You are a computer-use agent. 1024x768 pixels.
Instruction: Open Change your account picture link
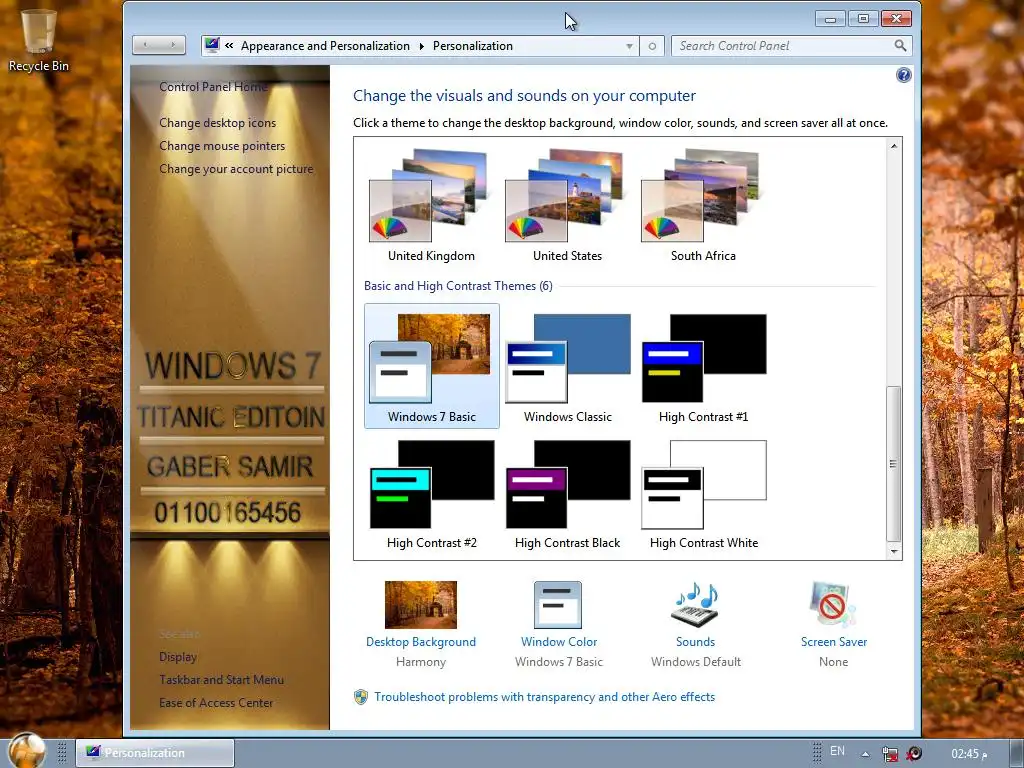(236, 168)
